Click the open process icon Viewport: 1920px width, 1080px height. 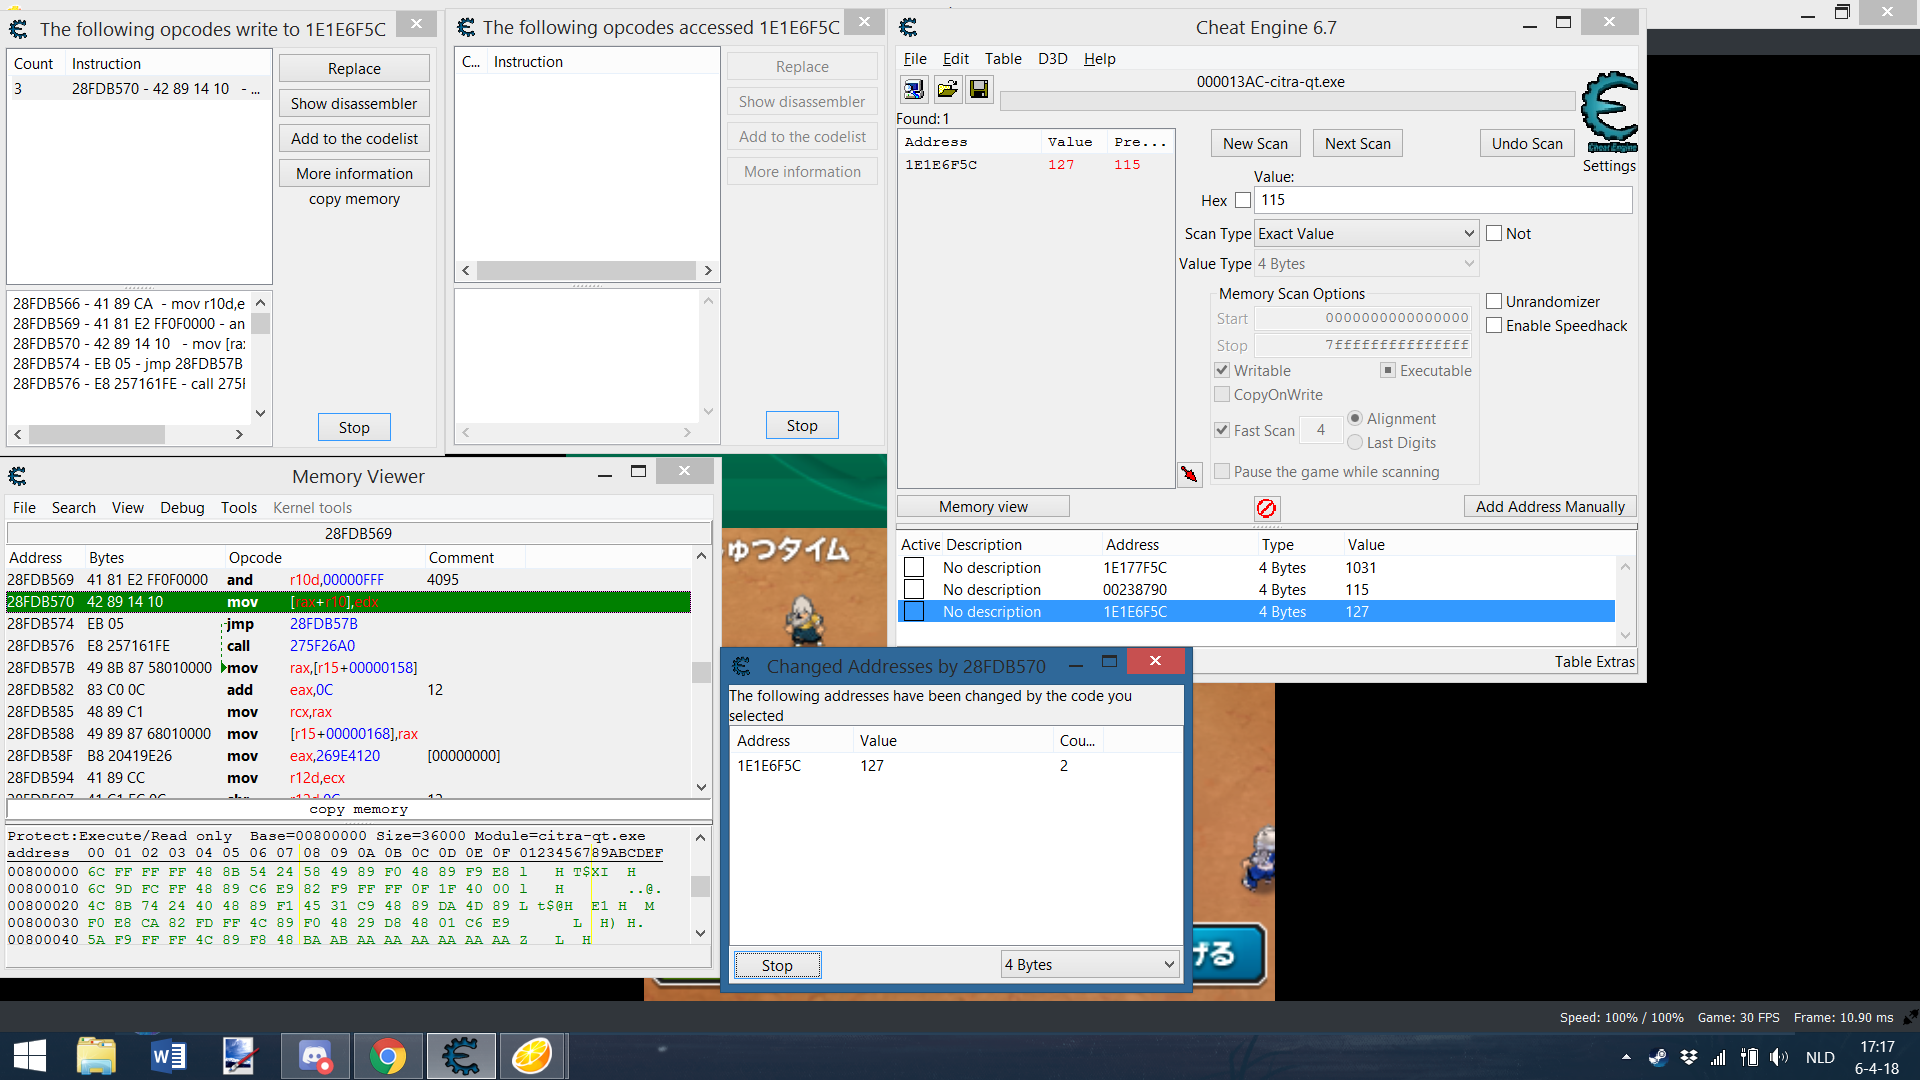pos(914,90)
